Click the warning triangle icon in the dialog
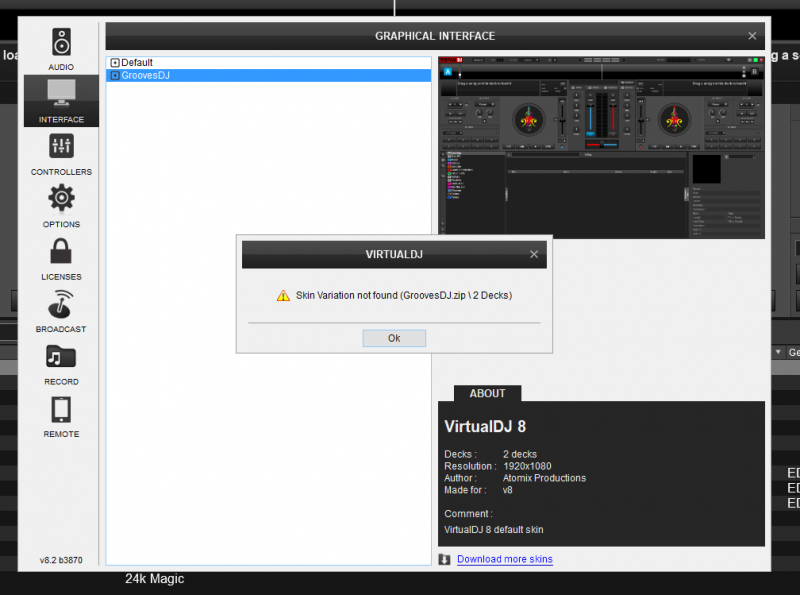The width and height of the screenshot is (800, 595). [283, 295]
